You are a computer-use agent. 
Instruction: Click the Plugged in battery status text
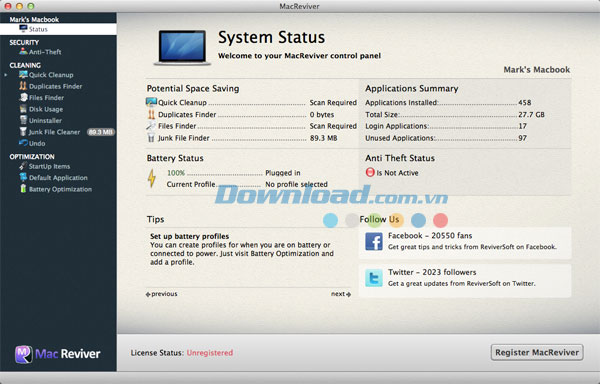283,173
